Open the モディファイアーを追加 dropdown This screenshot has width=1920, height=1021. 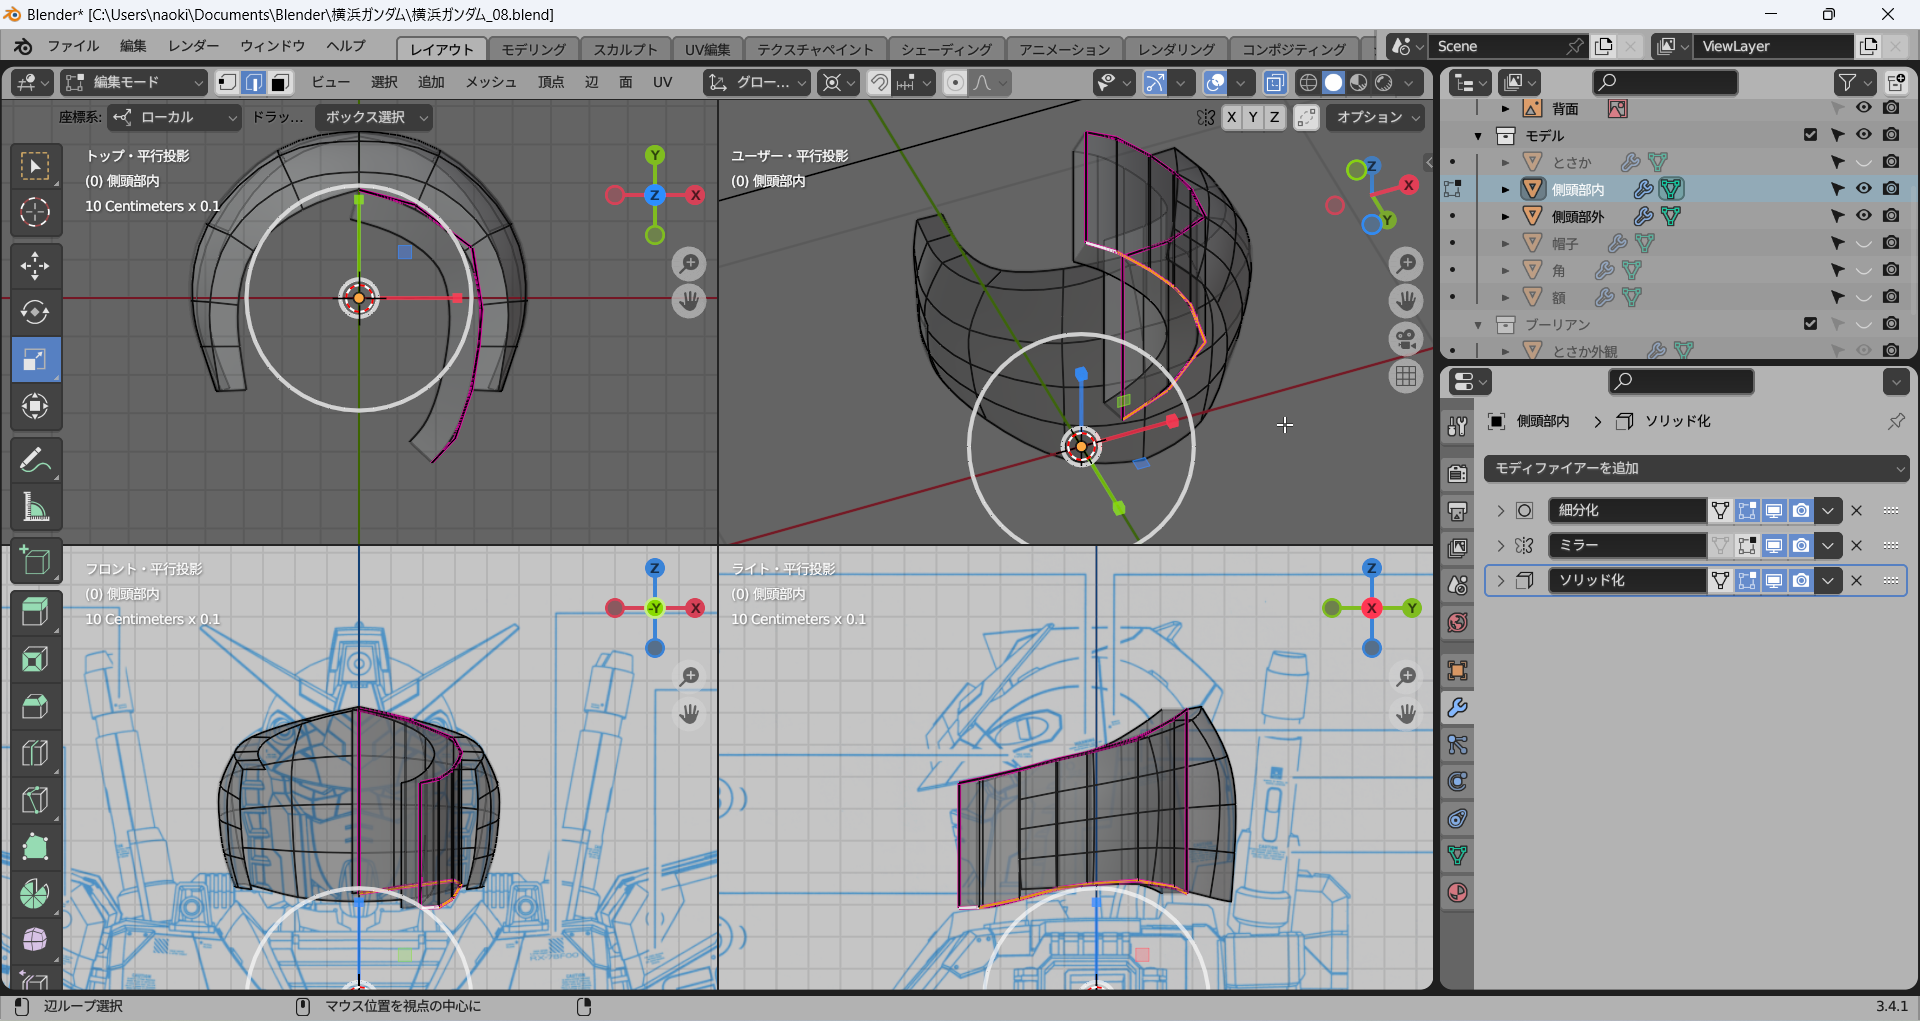click(x=1696, y=468)
